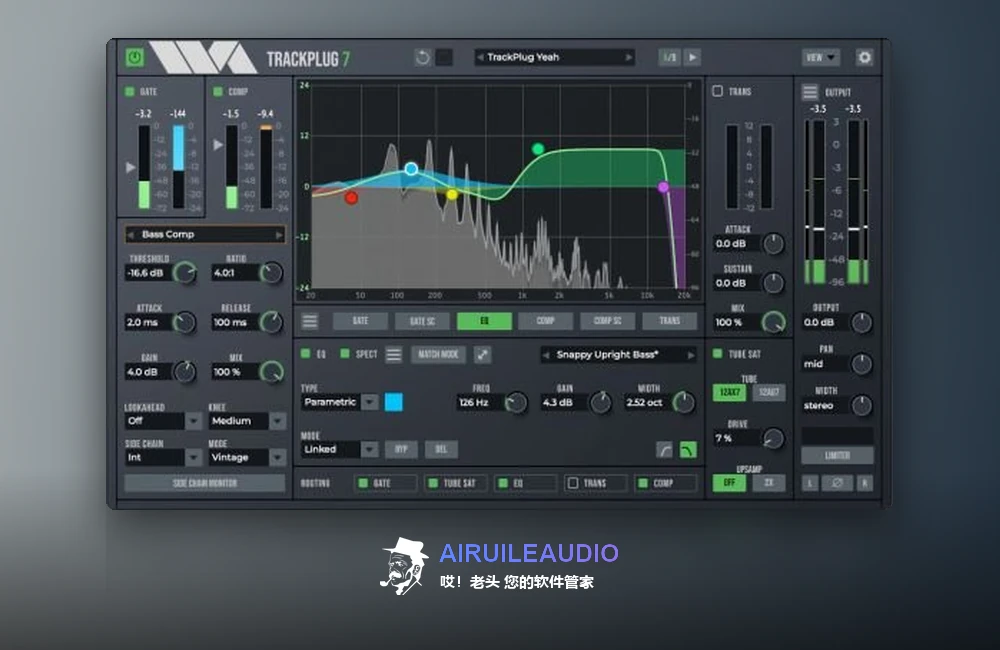The image size is (1000, 650).
Task: Switch to the GATE tab
Action: click(360, 321)
